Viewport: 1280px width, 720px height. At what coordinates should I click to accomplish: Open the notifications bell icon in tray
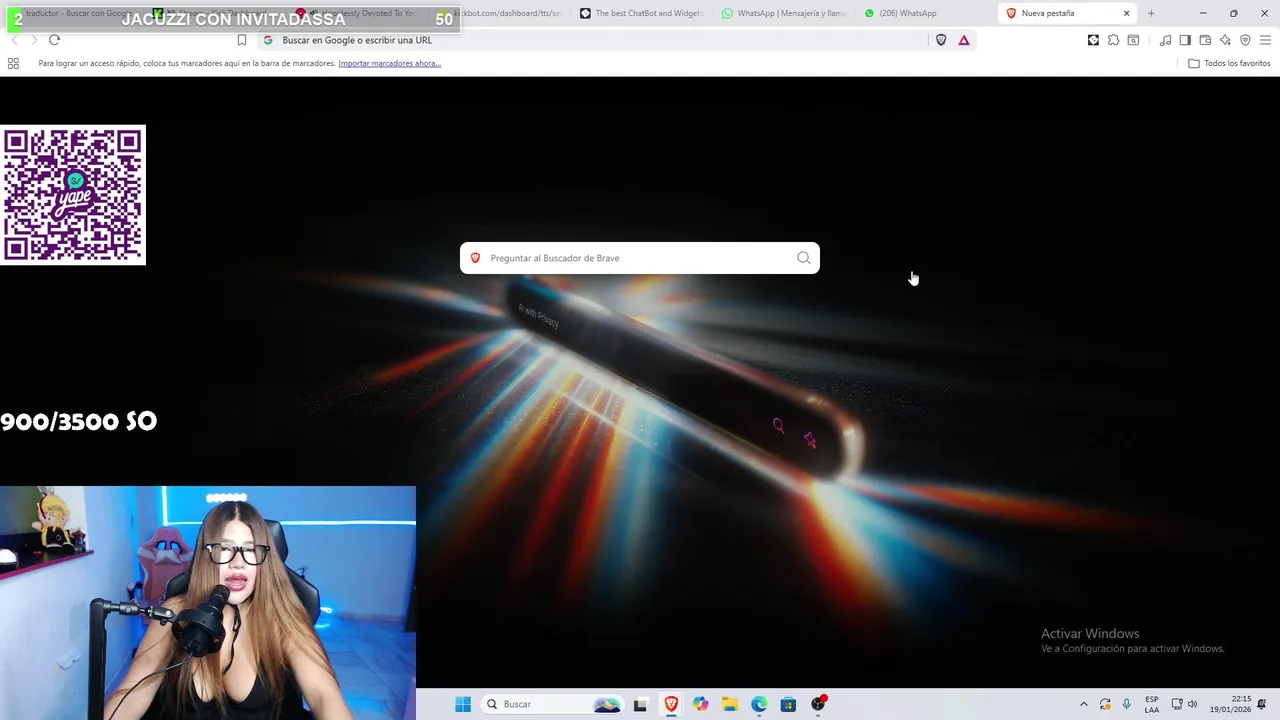pyautogui.click(x=1262, y=704)
